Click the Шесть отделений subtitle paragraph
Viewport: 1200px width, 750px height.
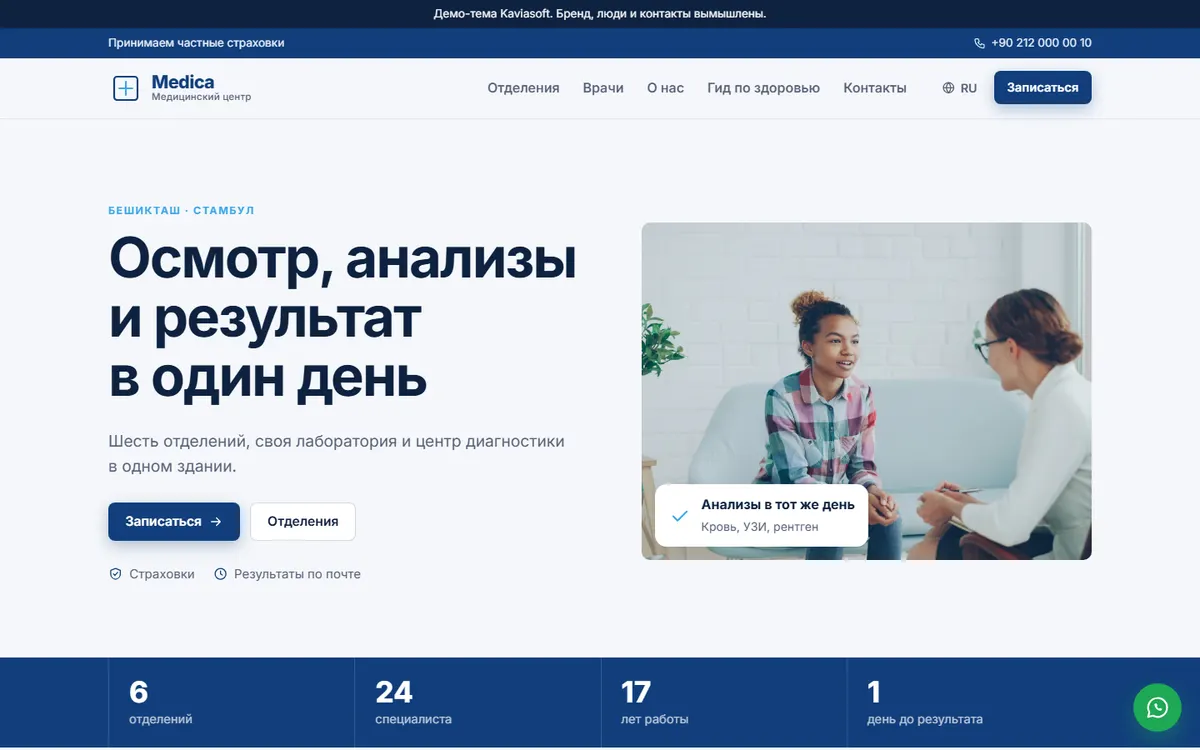pyautogui.click(x=337, y=453)
